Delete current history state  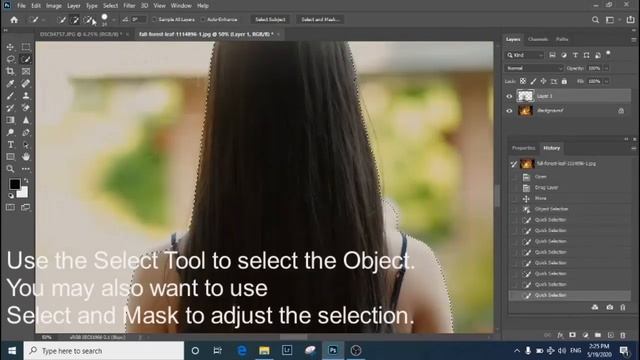pyautogui.click(x=623, y=307)
